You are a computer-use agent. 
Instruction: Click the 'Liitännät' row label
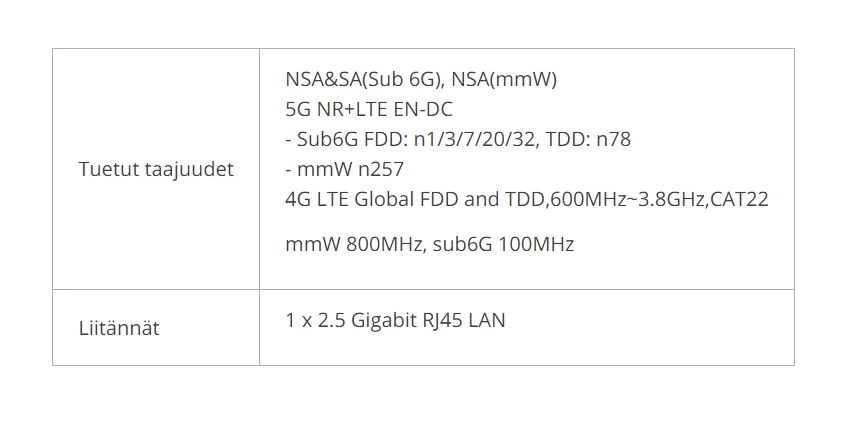tap(119, 328)
